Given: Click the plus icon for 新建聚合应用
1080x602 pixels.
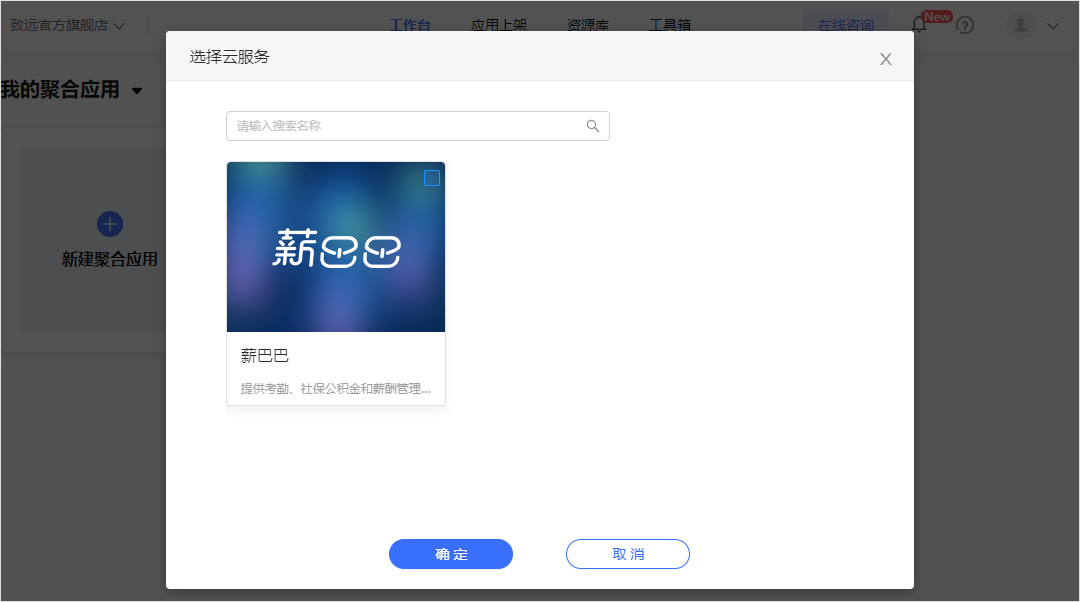Looking at the screenshot, I should [110, 224].
